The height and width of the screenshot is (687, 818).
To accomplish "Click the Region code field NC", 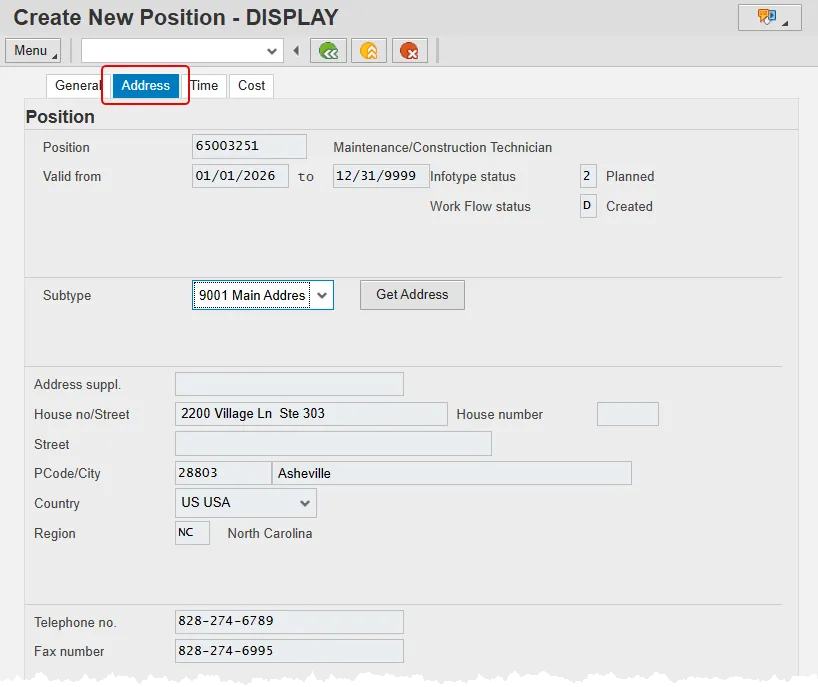I will pos(192,533).
